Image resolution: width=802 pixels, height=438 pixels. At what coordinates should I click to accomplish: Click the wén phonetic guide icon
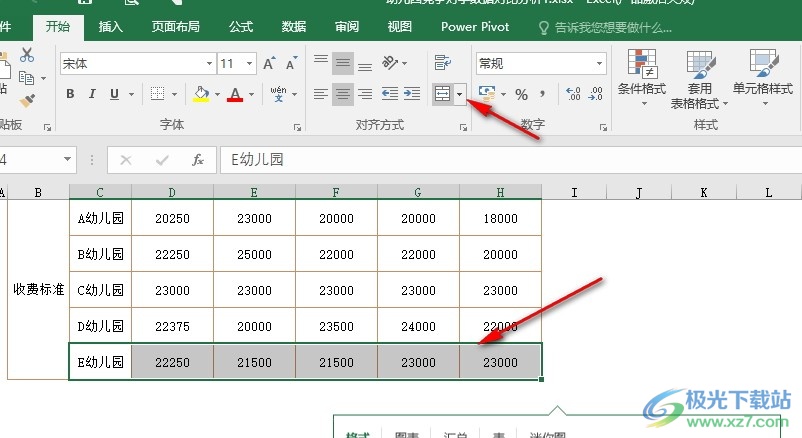coord(278,94)
